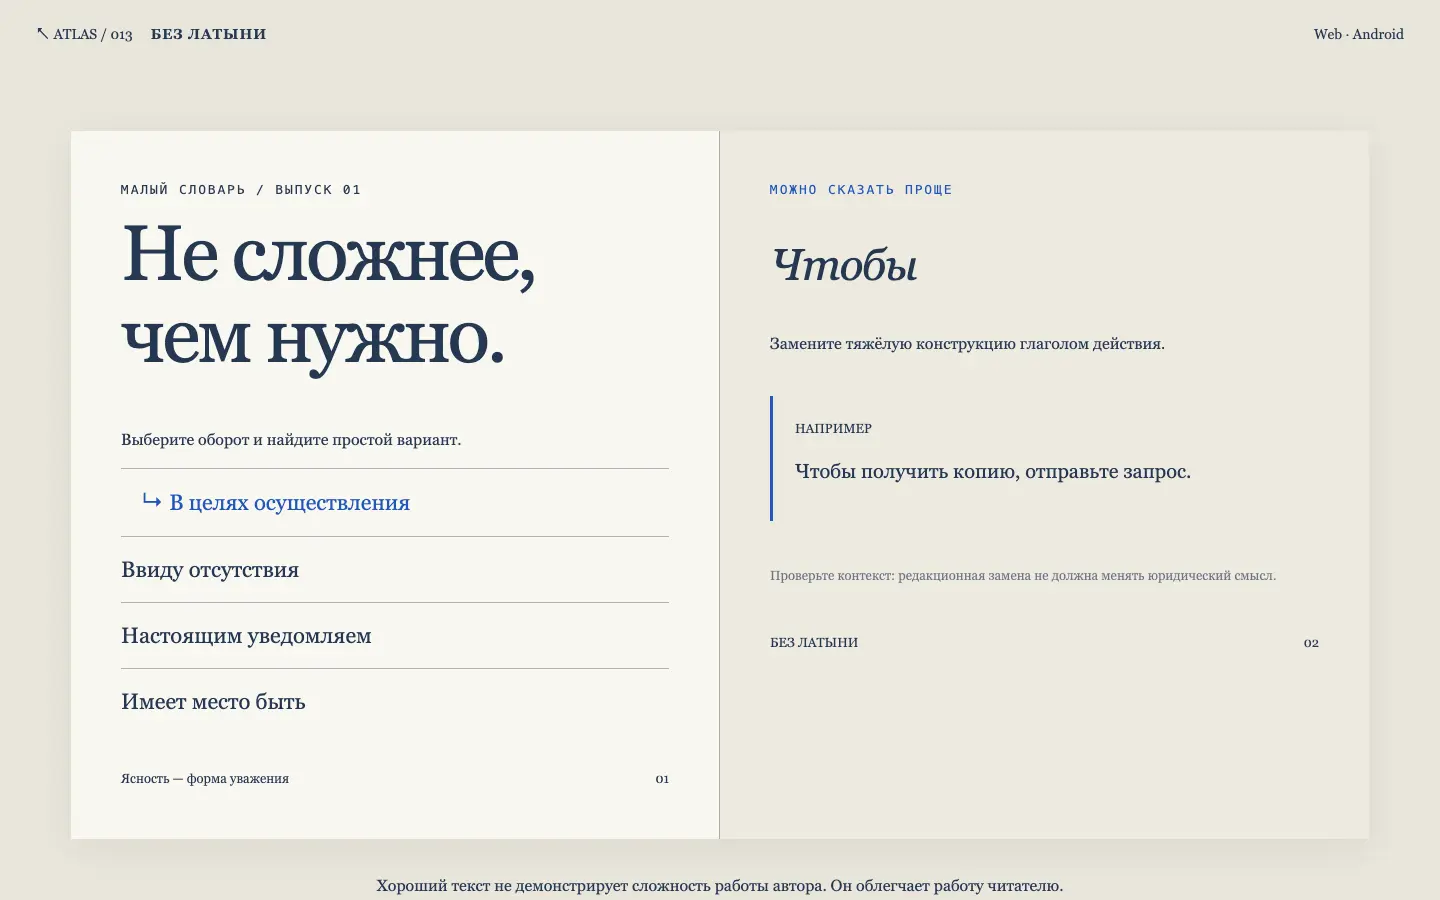Click 'Выберите оборот и найдите простой вариант.'
The height and width of the screenshot is (900, 1440).
[291, 440]
